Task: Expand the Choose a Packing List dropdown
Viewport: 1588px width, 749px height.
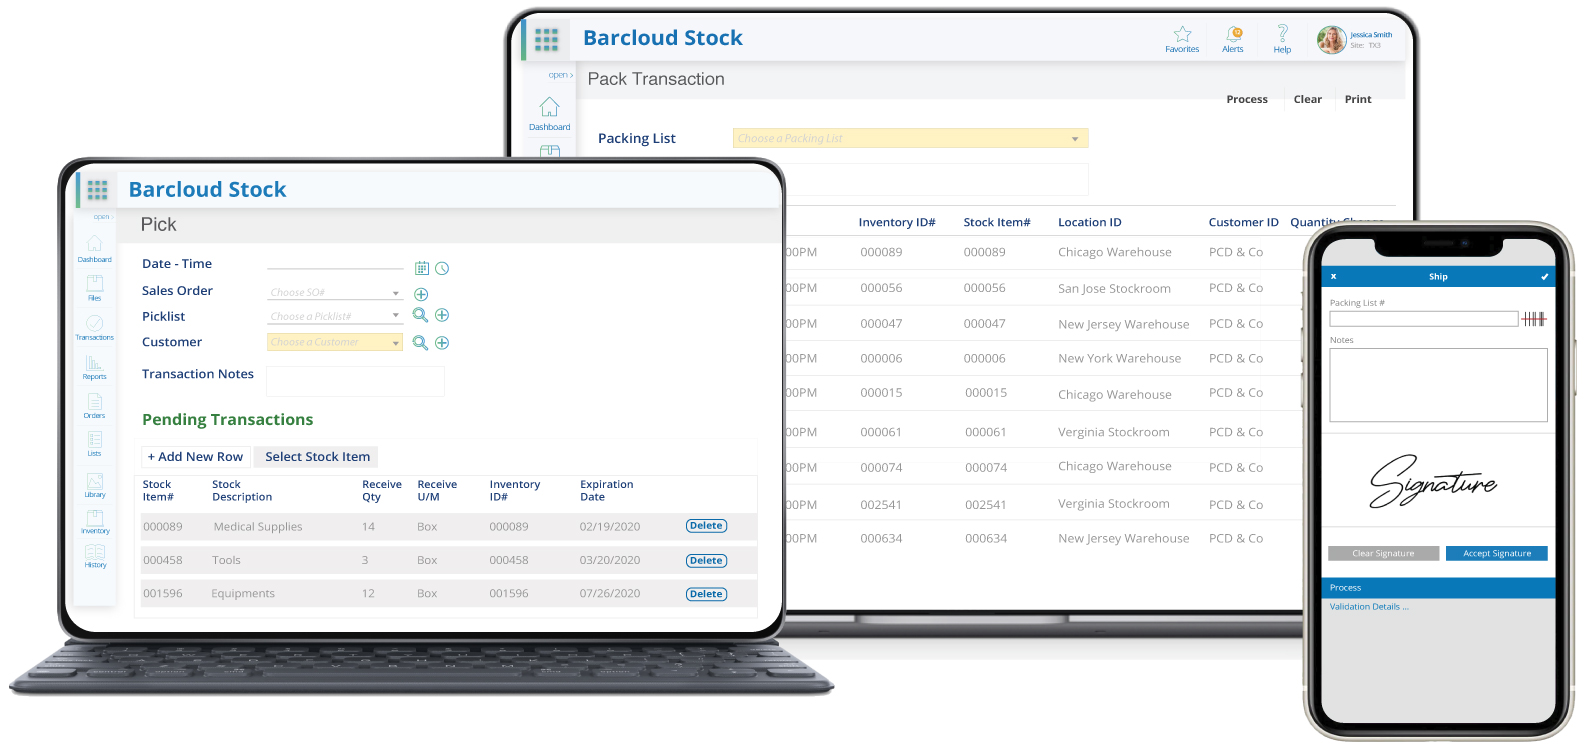Action: pyautogui.click(x=1075, y=139)
